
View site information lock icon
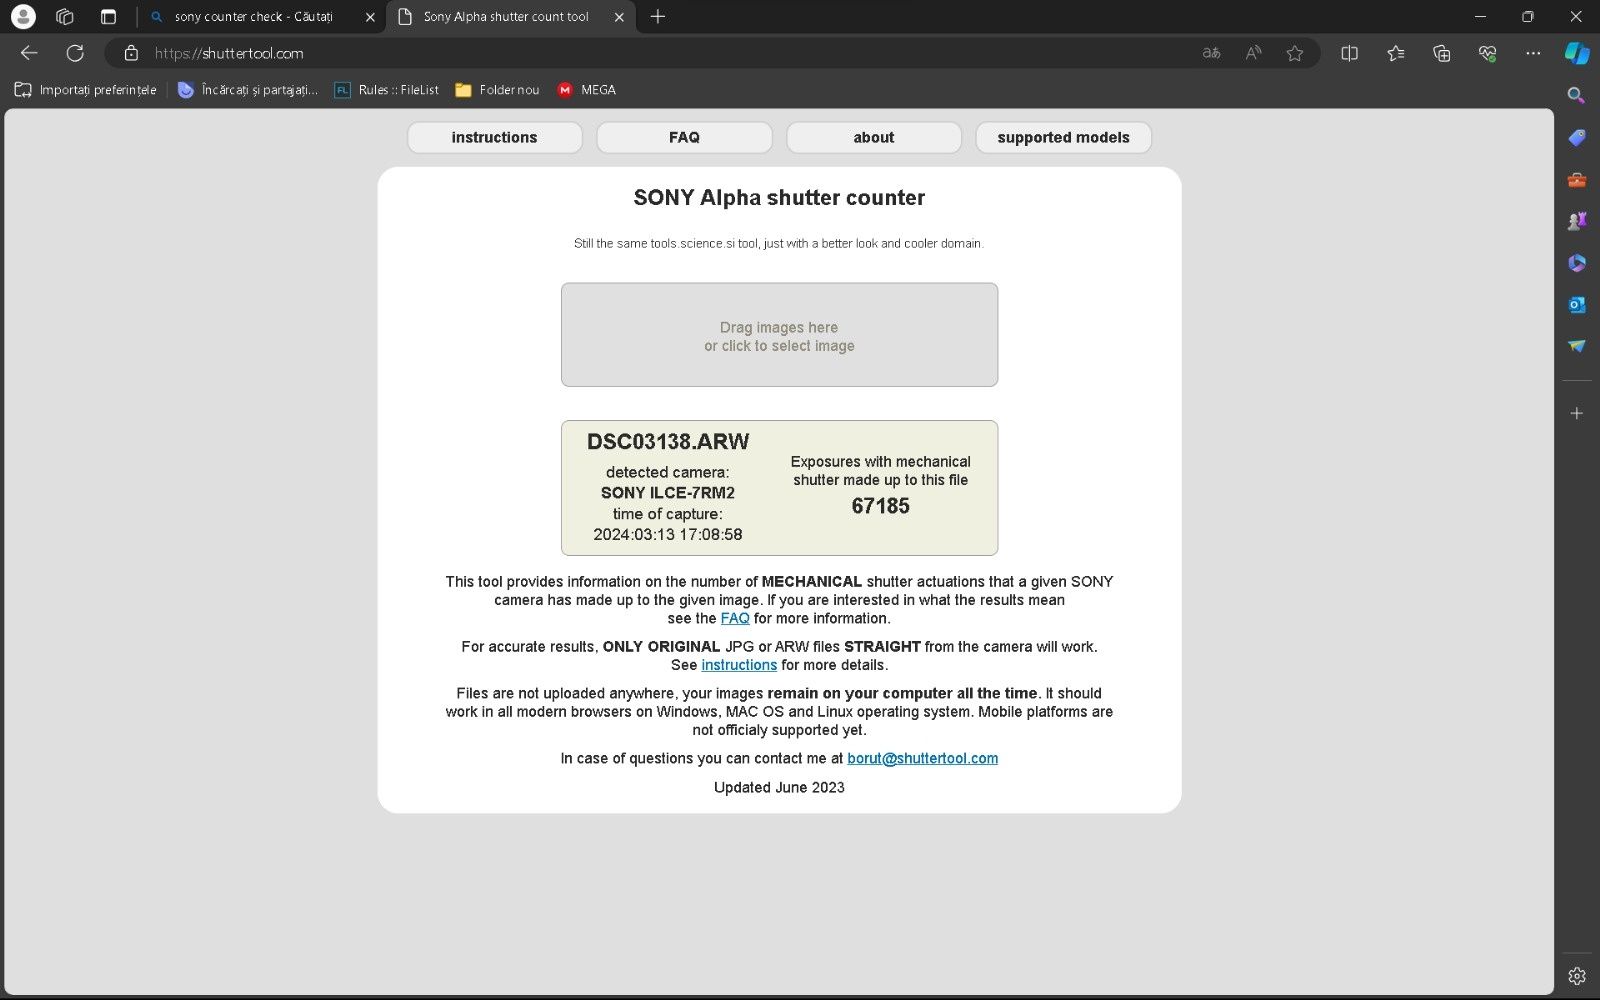pos(130,53)
